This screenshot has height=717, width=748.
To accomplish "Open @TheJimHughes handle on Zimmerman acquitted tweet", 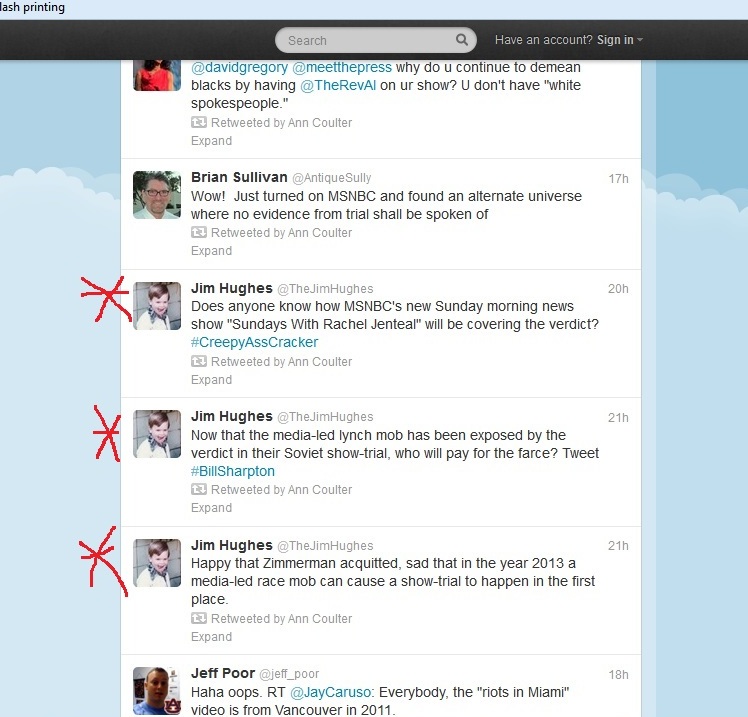I will (325, 546).
